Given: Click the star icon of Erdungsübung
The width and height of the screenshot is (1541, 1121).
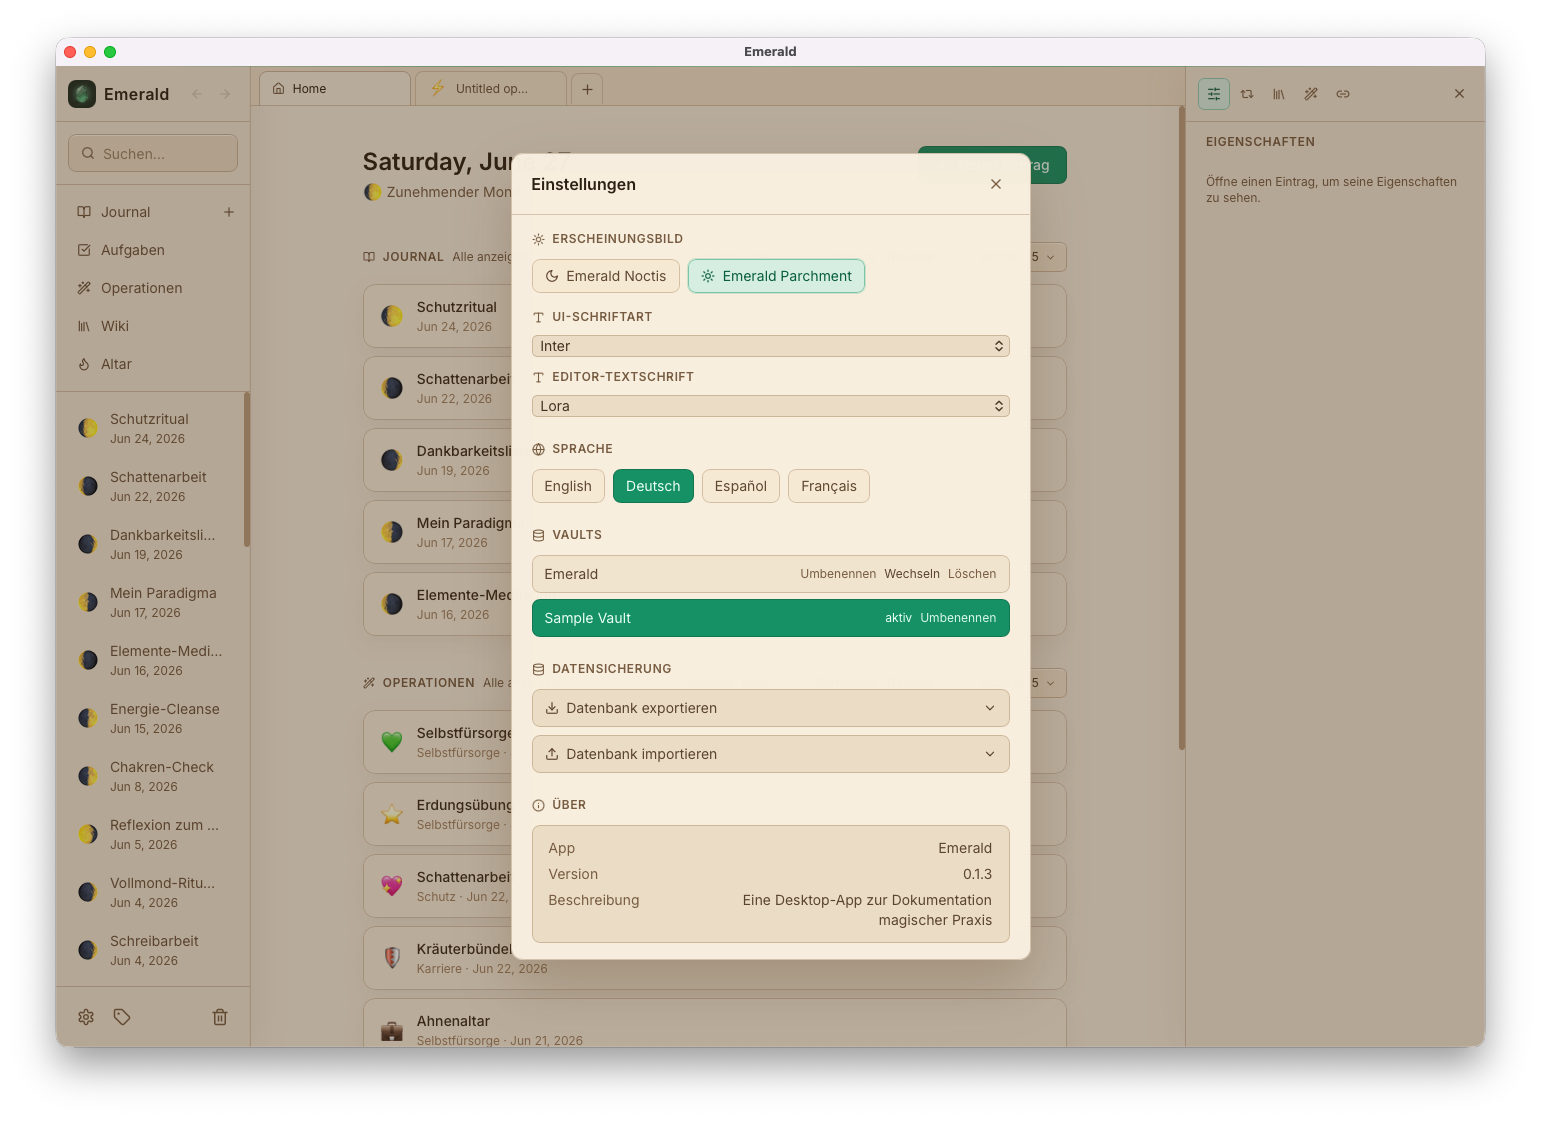Looking at the screenshot, I should [392, 814].
